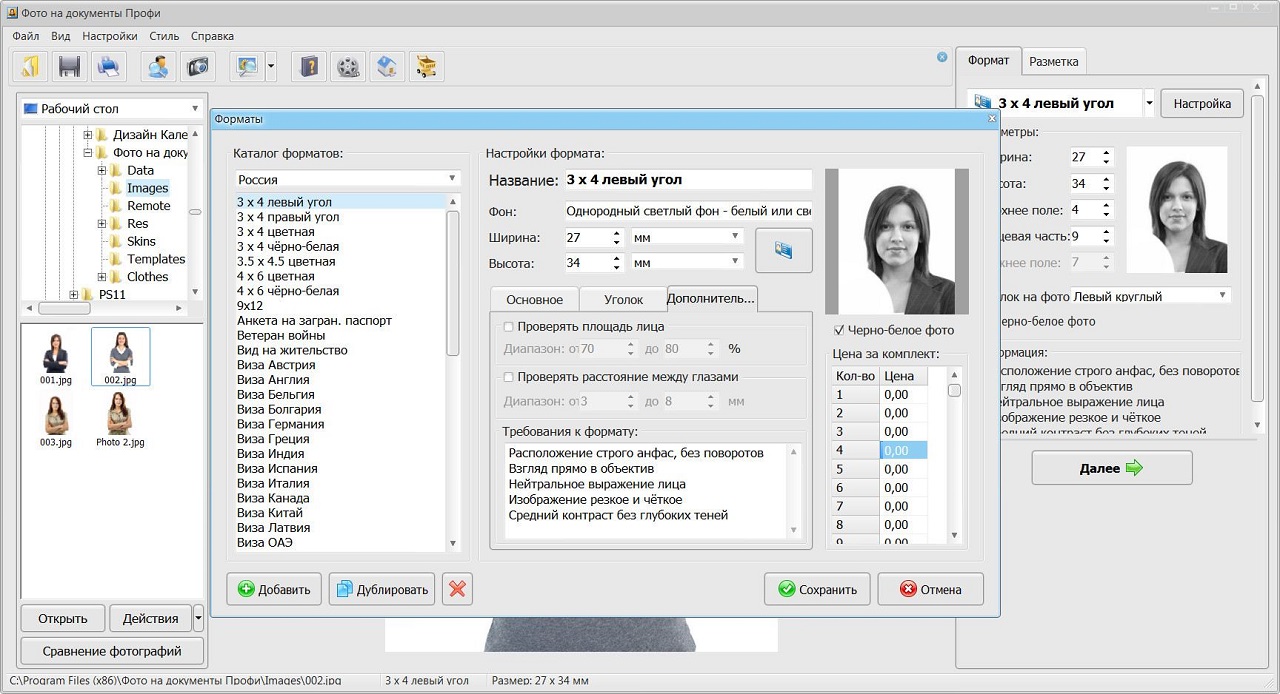Click the floppy disk save icon
1280x694 pixels.
69,66
